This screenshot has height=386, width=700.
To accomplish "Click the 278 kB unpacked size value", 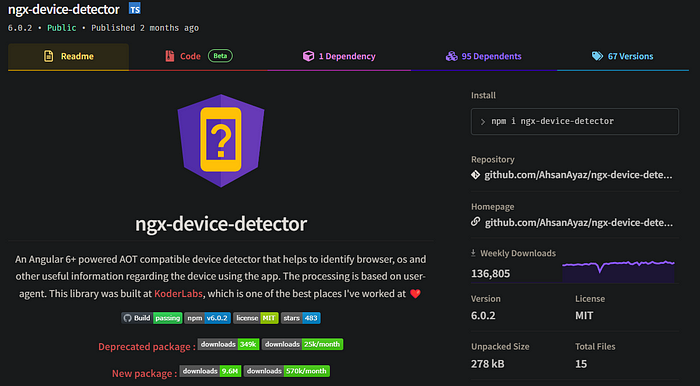I will [488, 364].
